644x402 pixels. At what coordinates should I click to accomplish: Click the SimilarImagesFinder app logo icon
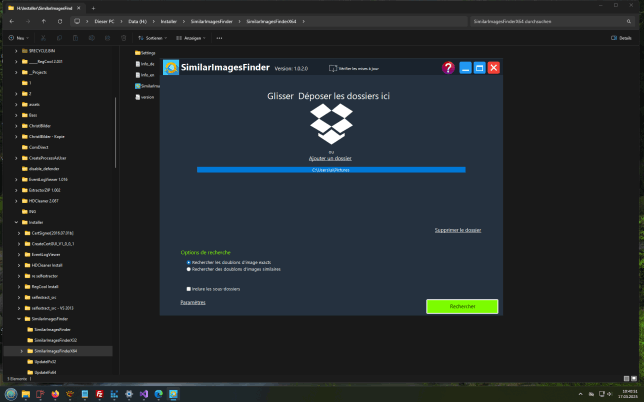pyautogui.click(x=172, y=68)
